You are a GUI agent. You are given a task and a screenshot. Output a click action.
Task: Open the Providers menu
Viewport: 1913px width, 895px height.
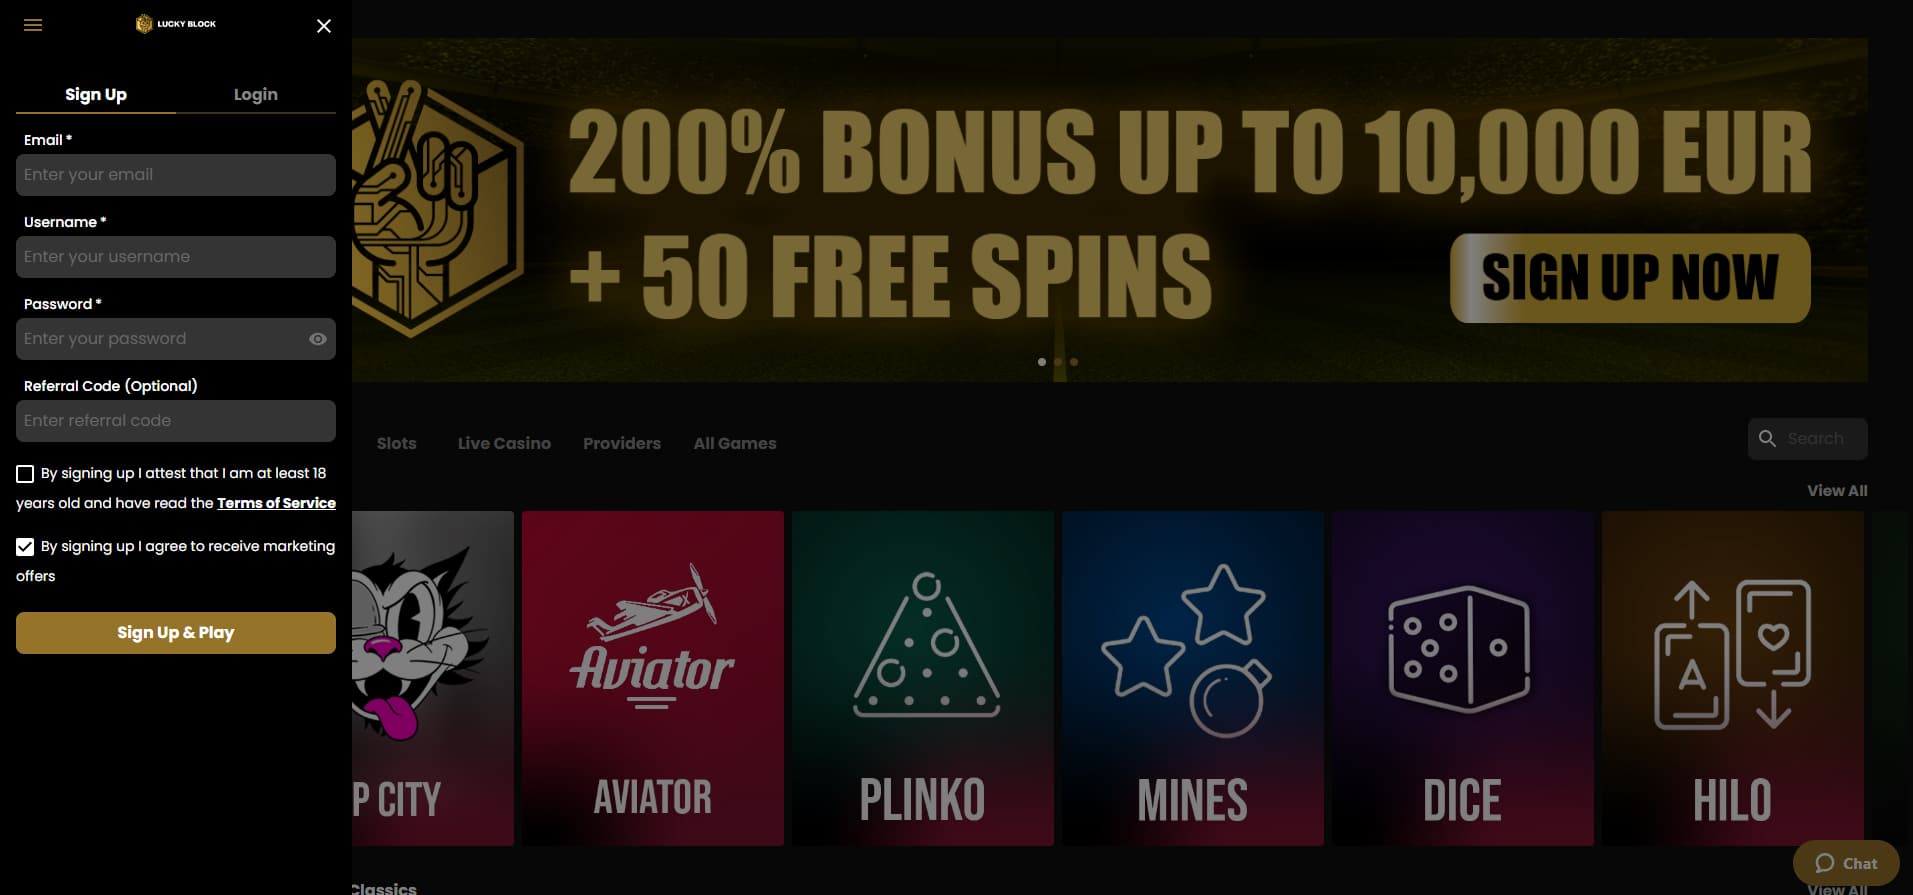622,443
